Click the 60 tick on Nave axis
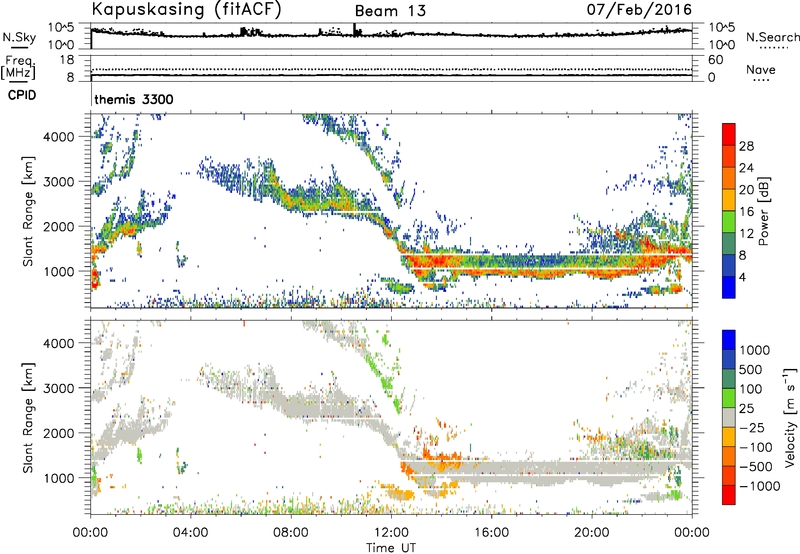 [x=715, y=60]
